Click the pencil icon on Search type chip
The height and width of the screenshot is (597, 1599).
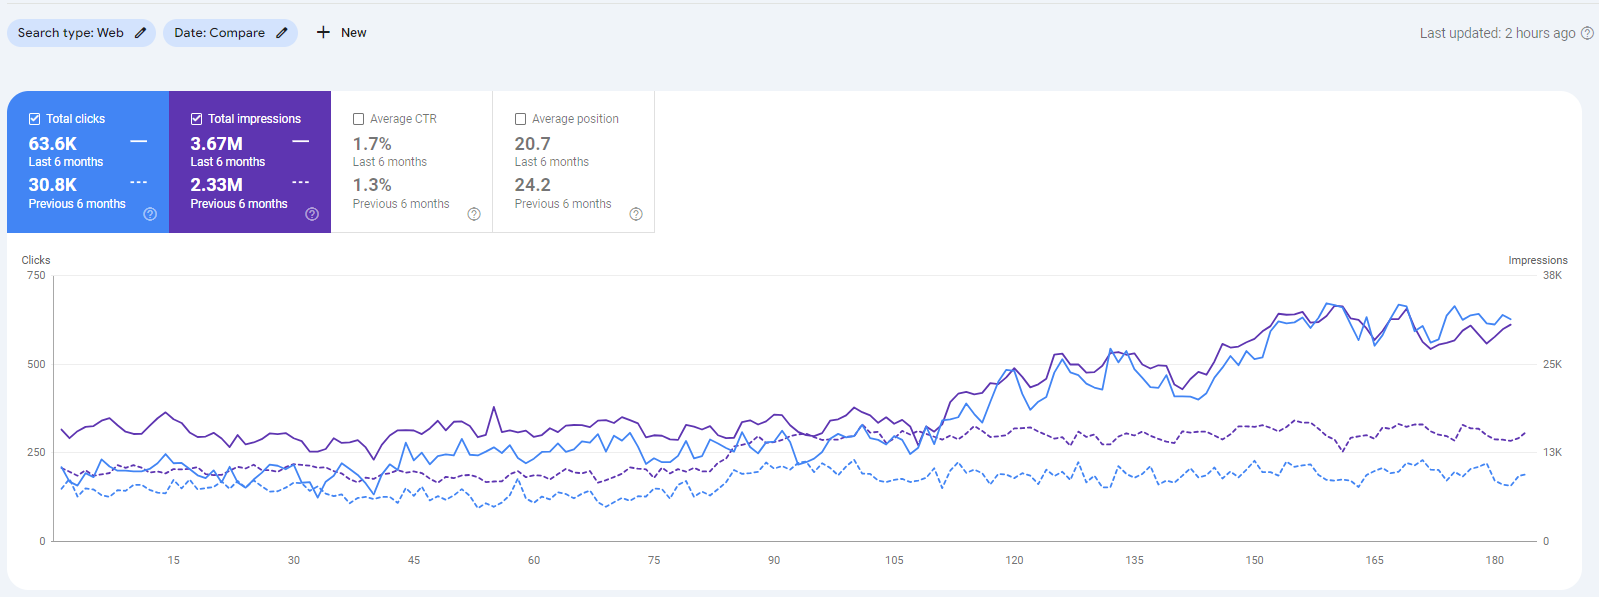[x=141, y=33]
